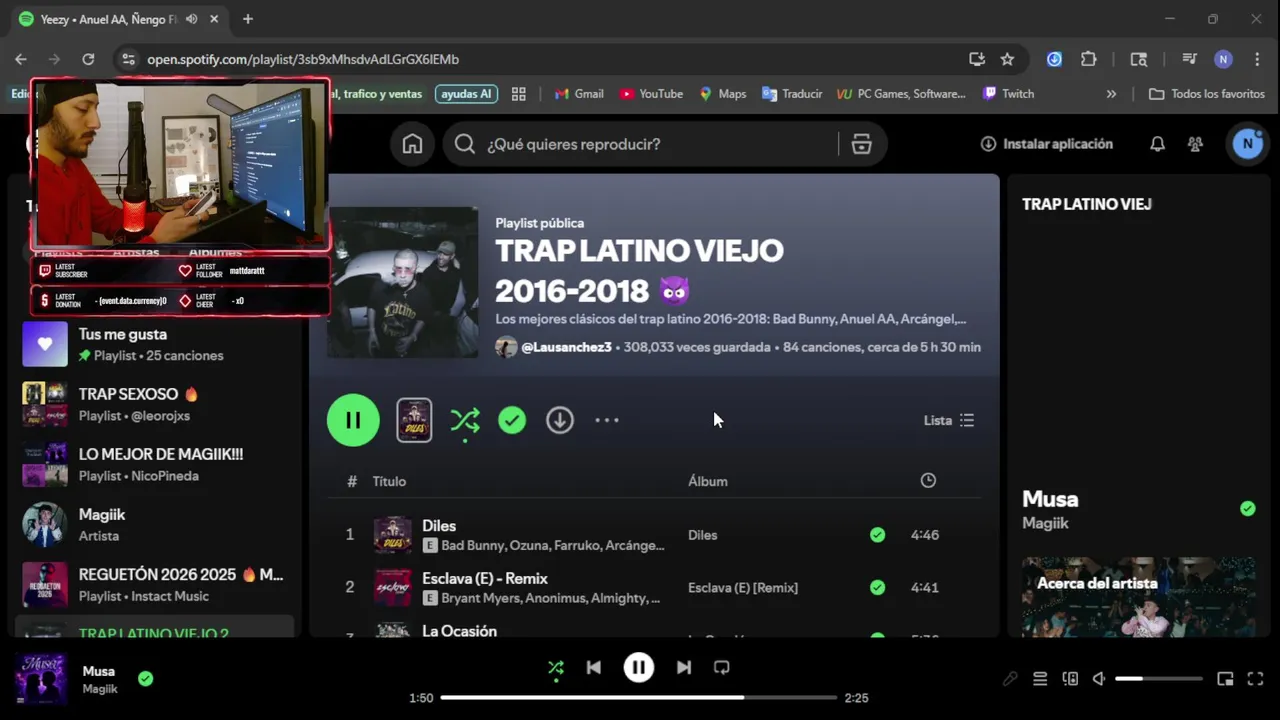Expand hidden bookmarks chevron

point(1111,94)
